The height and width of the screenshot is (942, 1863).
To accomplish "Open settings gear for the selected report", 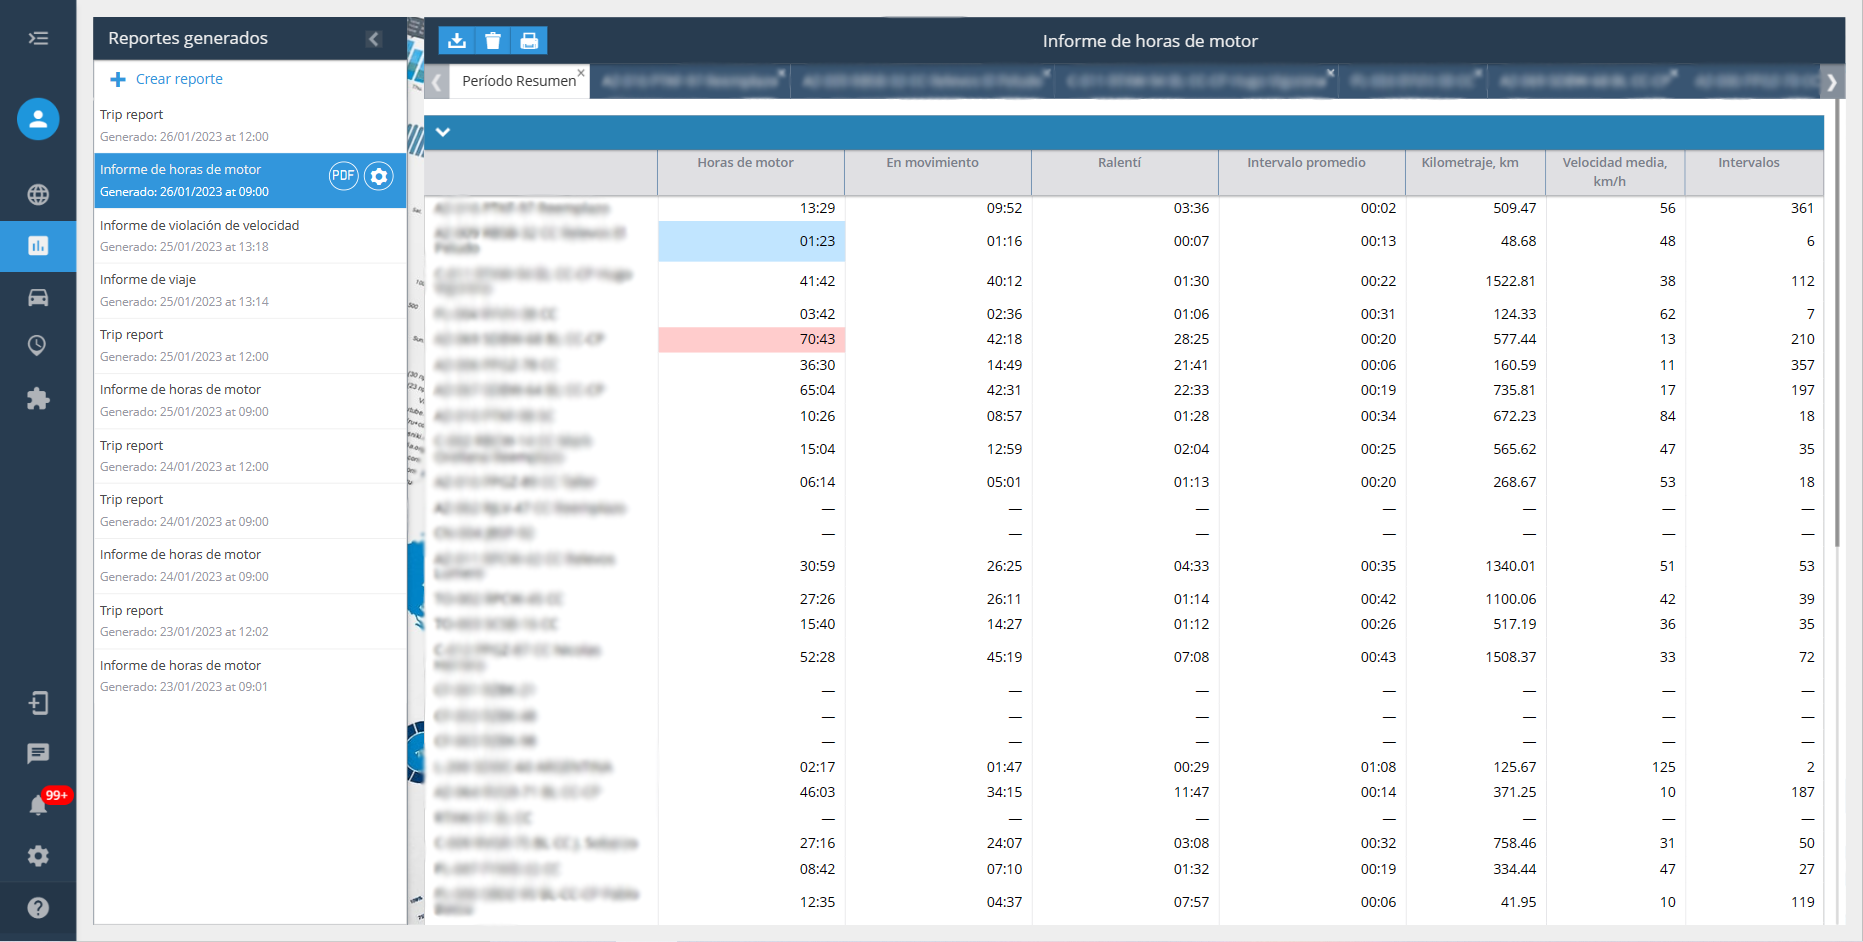I will tap(378, 175).
